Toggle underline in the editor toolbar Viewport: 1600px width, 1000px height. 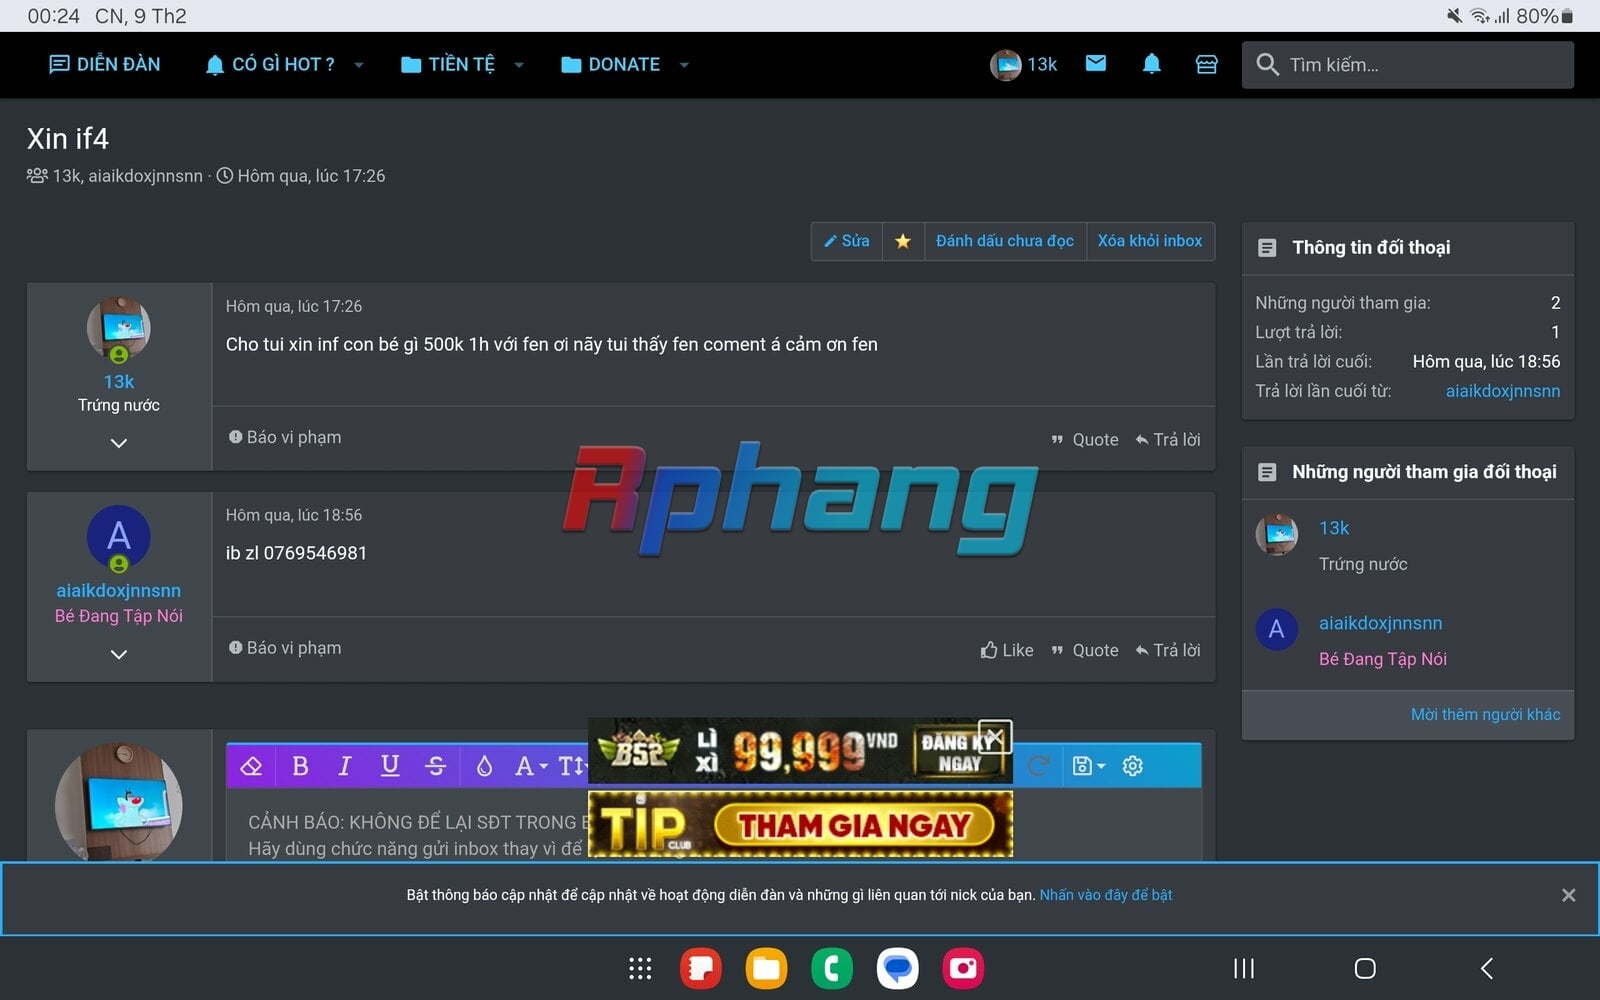click(x=390, y=766)
